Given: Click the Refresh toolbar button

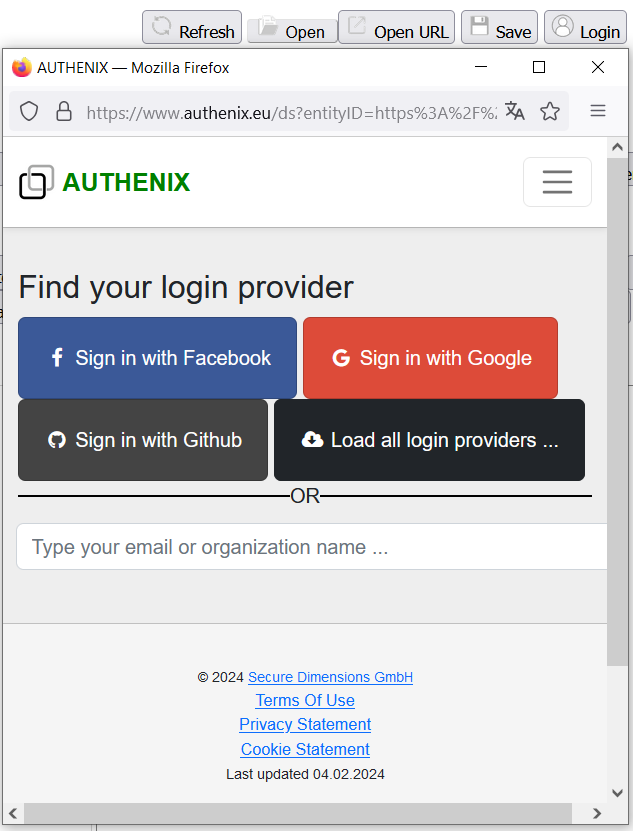Looking at the screenshot, I should pyautogui.click(x=193, y=29).
